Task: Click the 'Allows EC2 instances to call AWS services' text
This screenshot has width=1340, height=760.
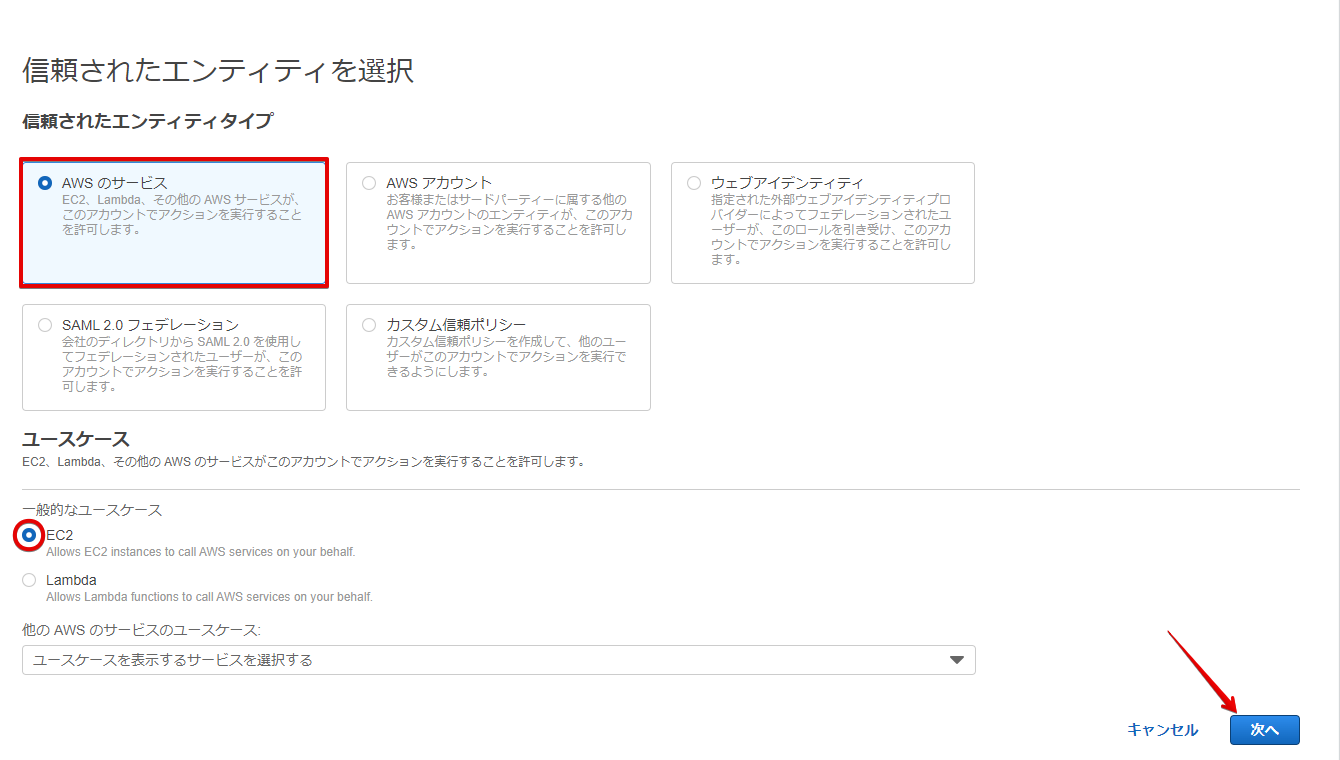Action: coord(201,552)
